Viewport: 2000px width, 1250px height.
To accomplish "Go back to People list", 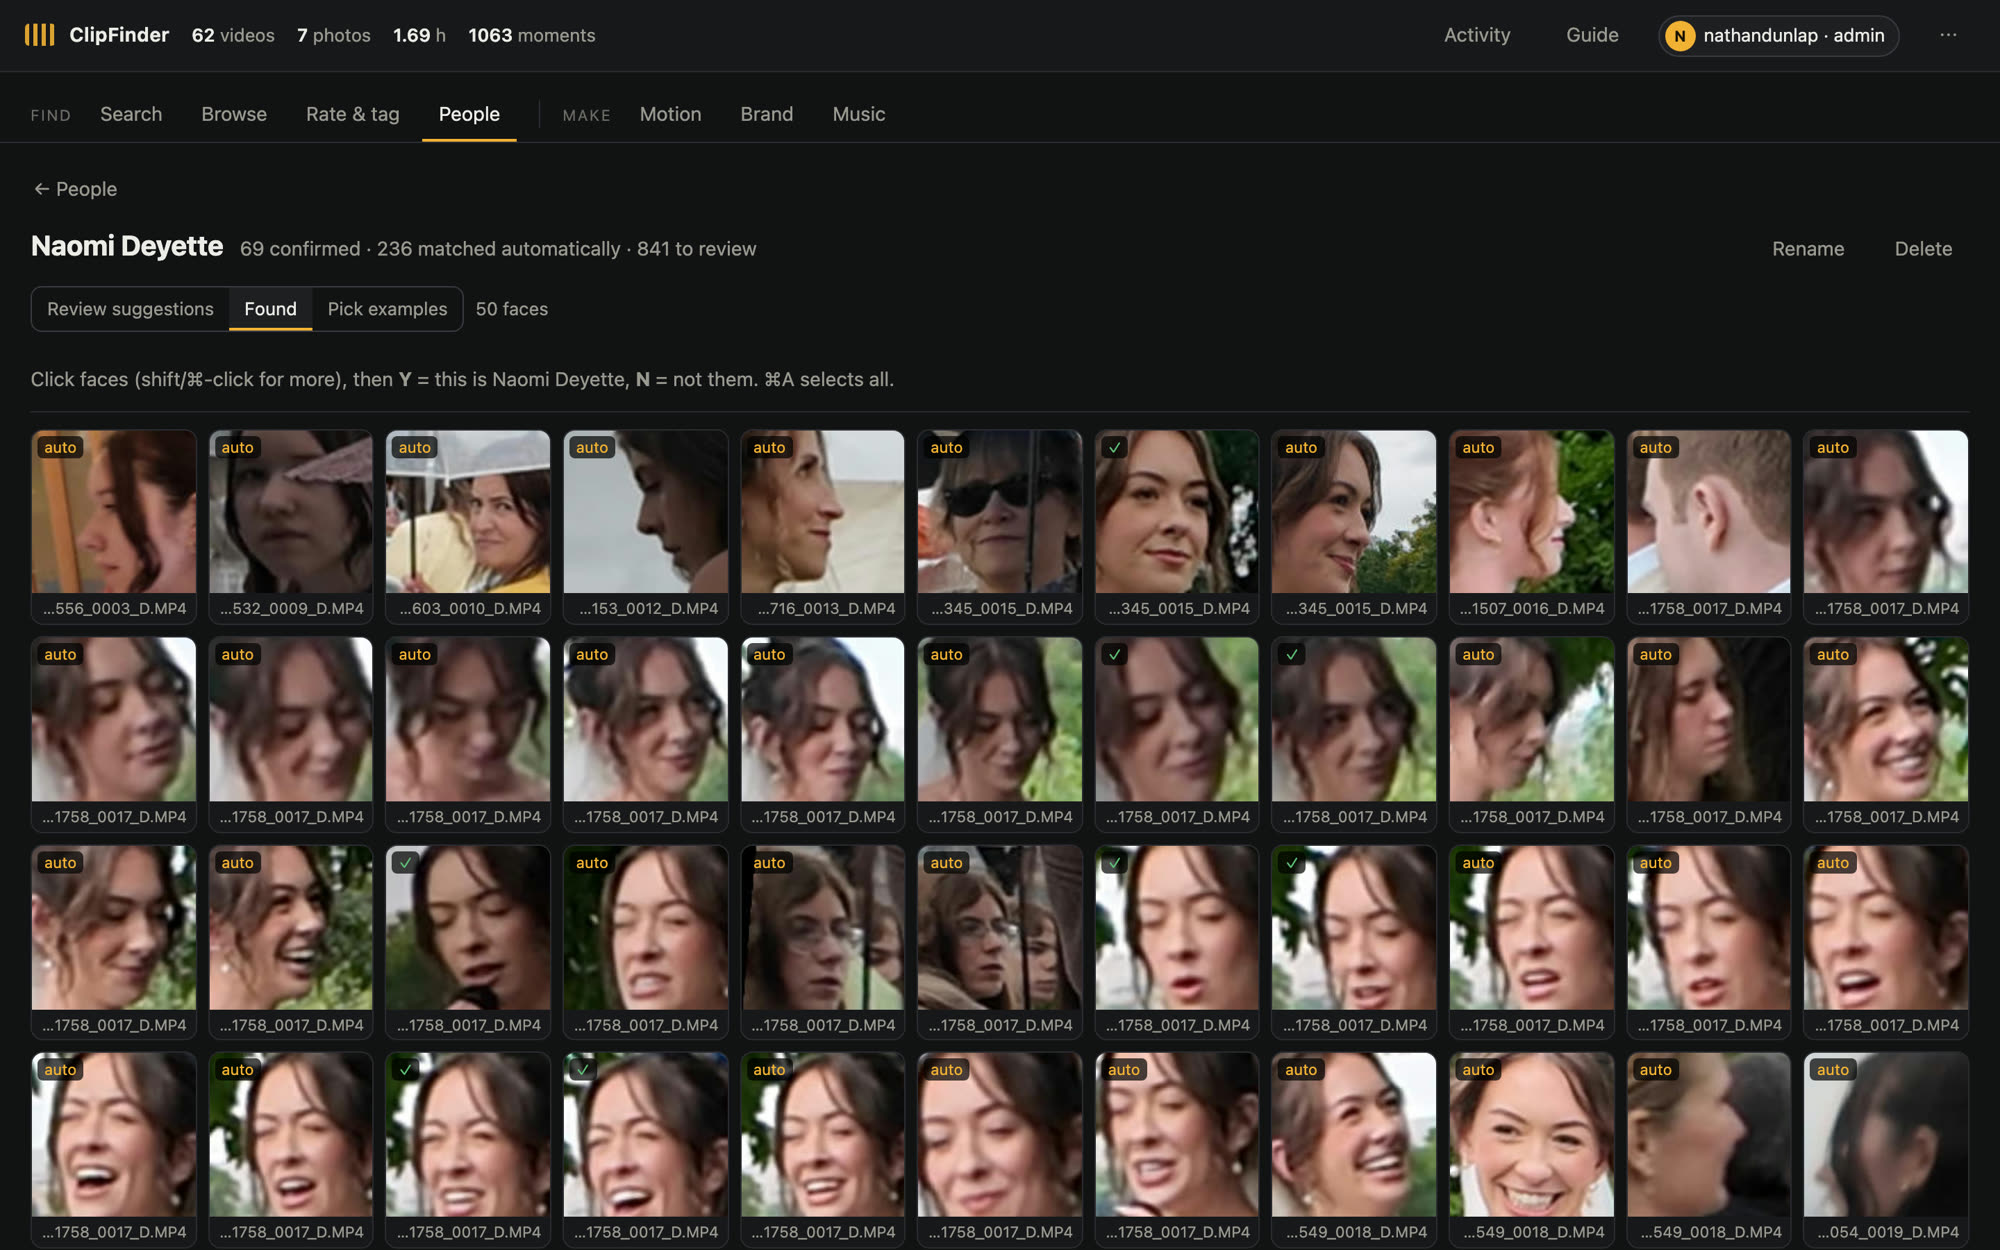I will point(75,189).
